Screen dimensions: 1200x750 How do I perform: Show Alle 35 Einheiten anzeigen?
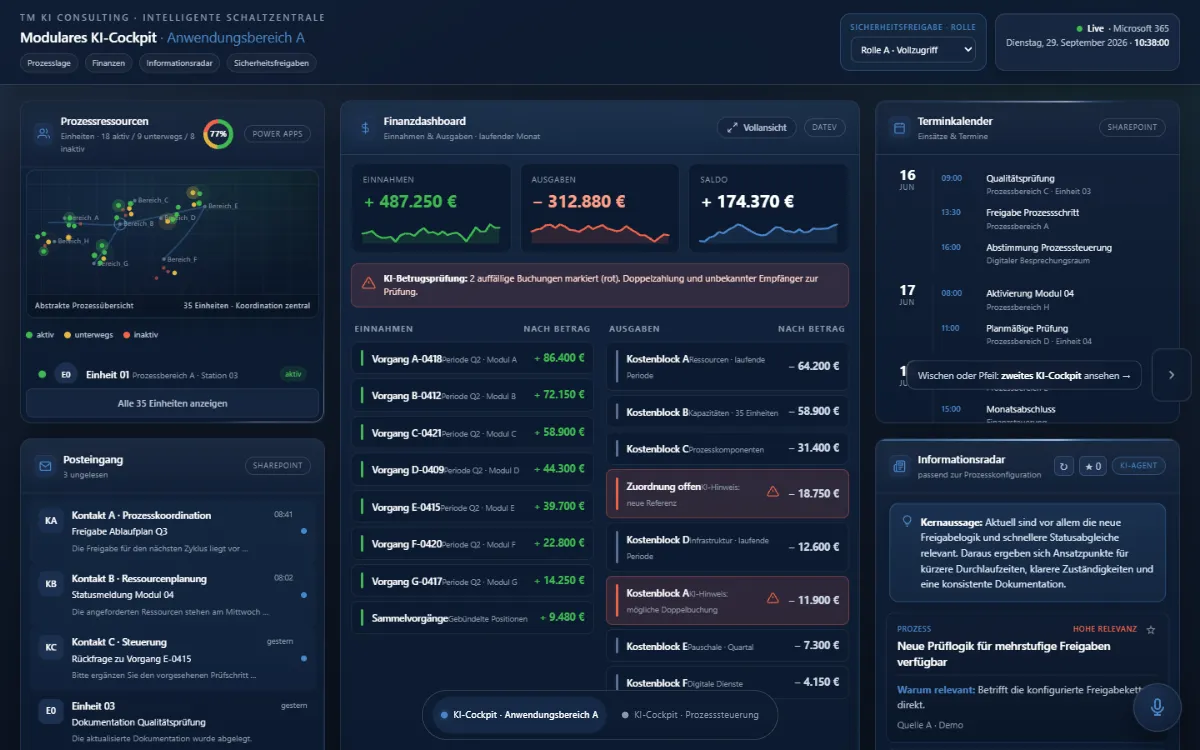click(172, 403)
